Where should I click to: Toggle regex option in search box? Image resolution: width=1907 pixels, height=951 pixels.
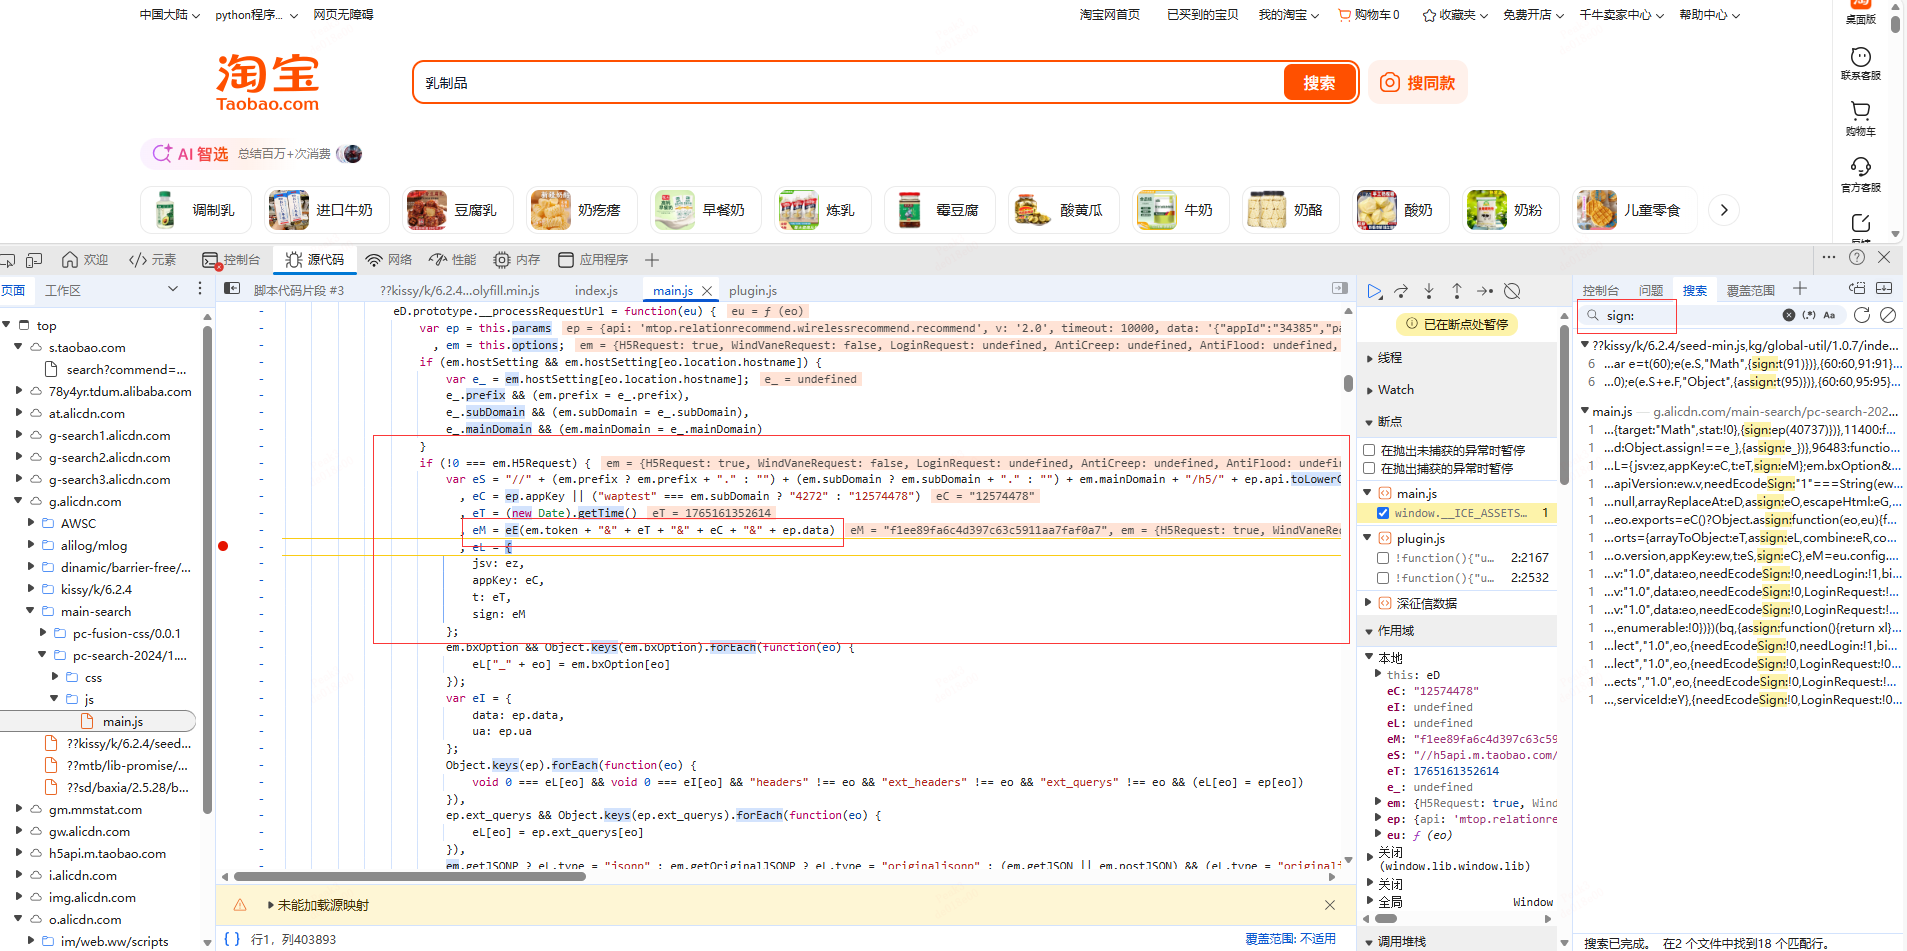1809,315
